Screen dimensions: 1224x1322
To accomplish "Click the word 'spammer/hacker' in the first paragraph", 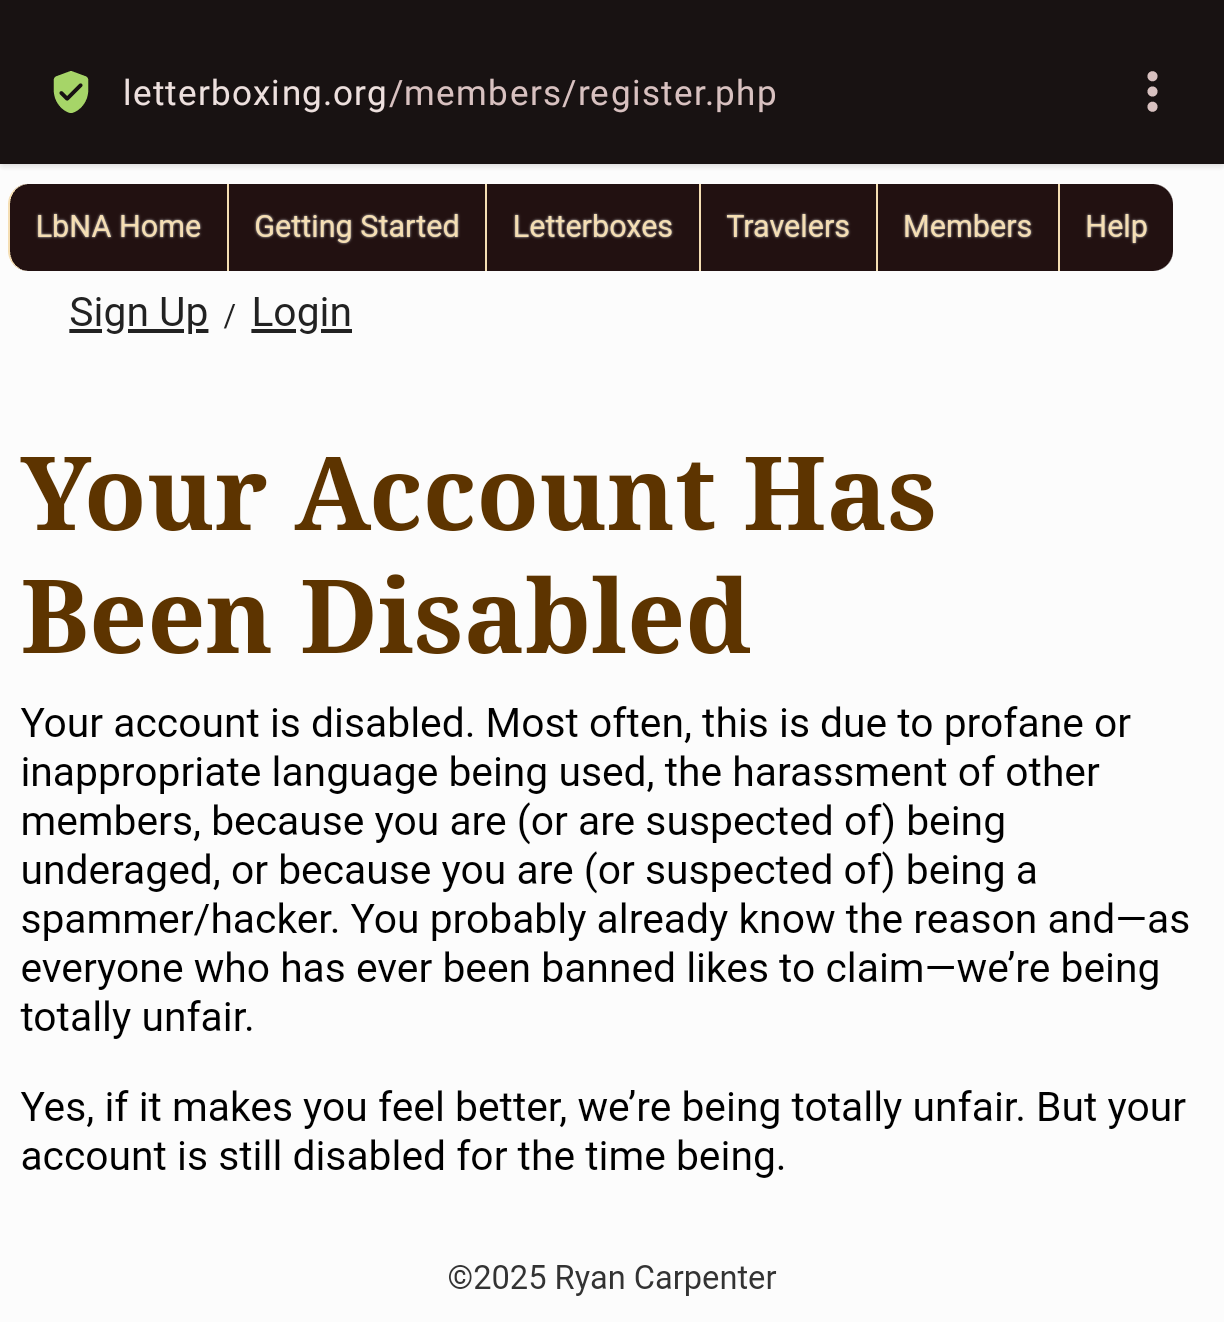I will coord(179,919).
